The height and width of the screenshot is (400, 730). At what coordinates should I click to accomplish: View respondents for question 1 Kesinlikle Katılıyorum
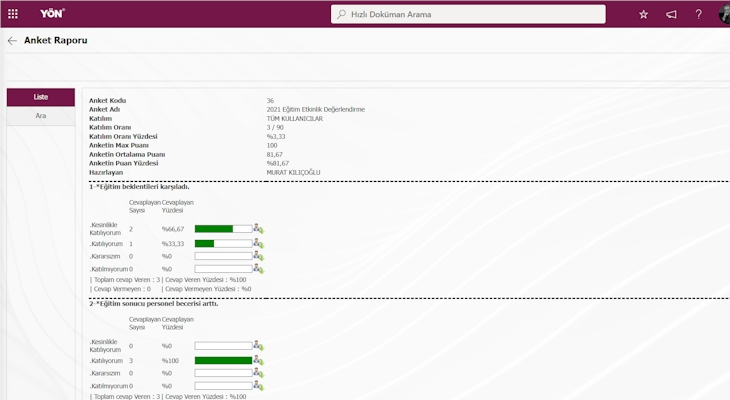258,229
